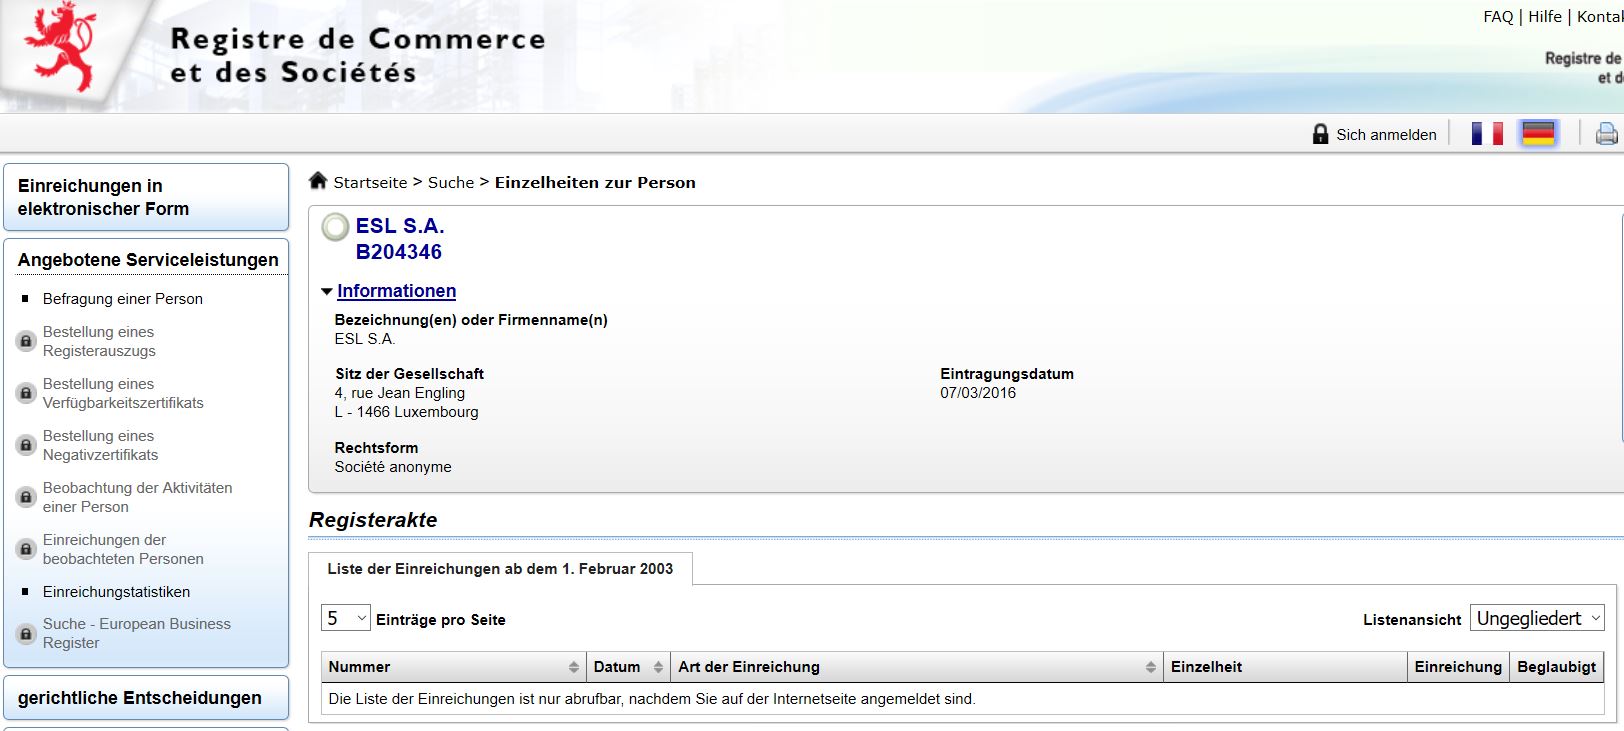Click the Einreichung column header
Viewport: 1624px width, 731px height.
pyautogui.click(x=1458, y=667)
